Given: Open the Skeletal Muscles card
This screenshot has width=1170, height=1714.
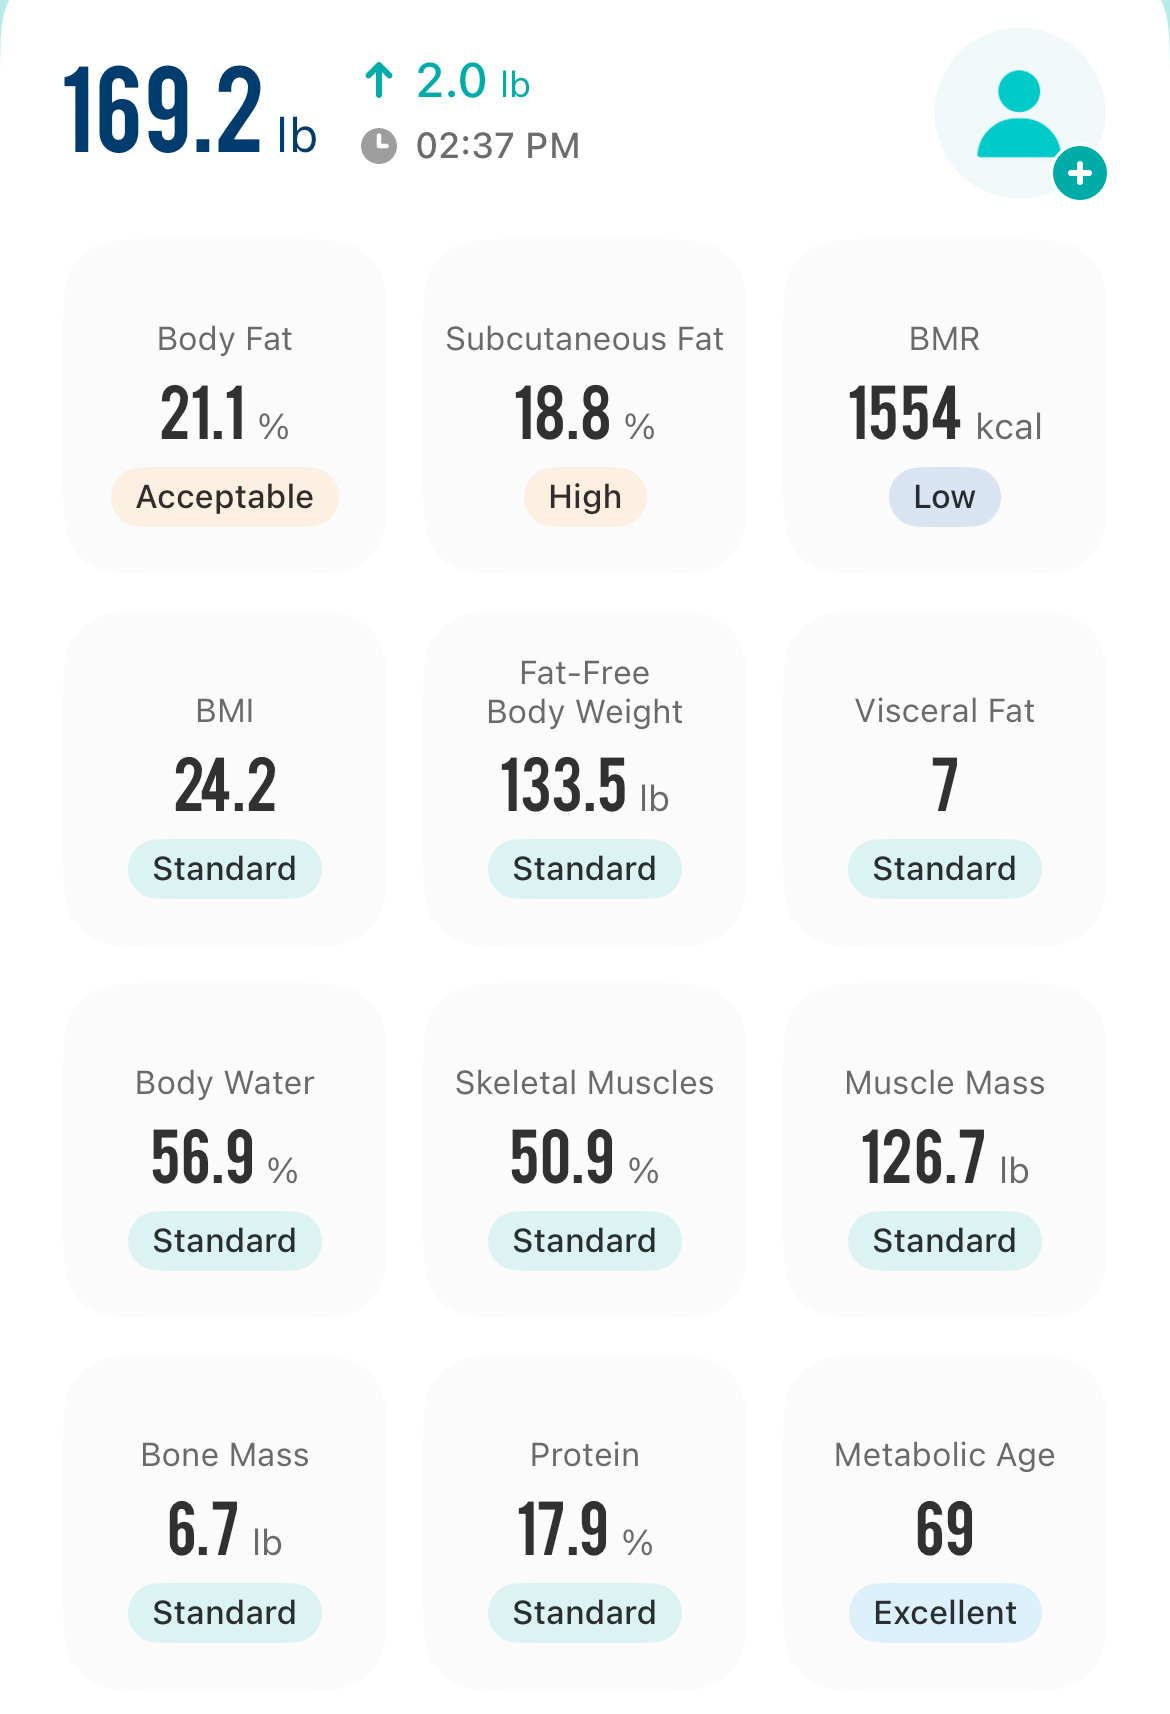Looking at the screenshot, I should tap(585, 1150).
